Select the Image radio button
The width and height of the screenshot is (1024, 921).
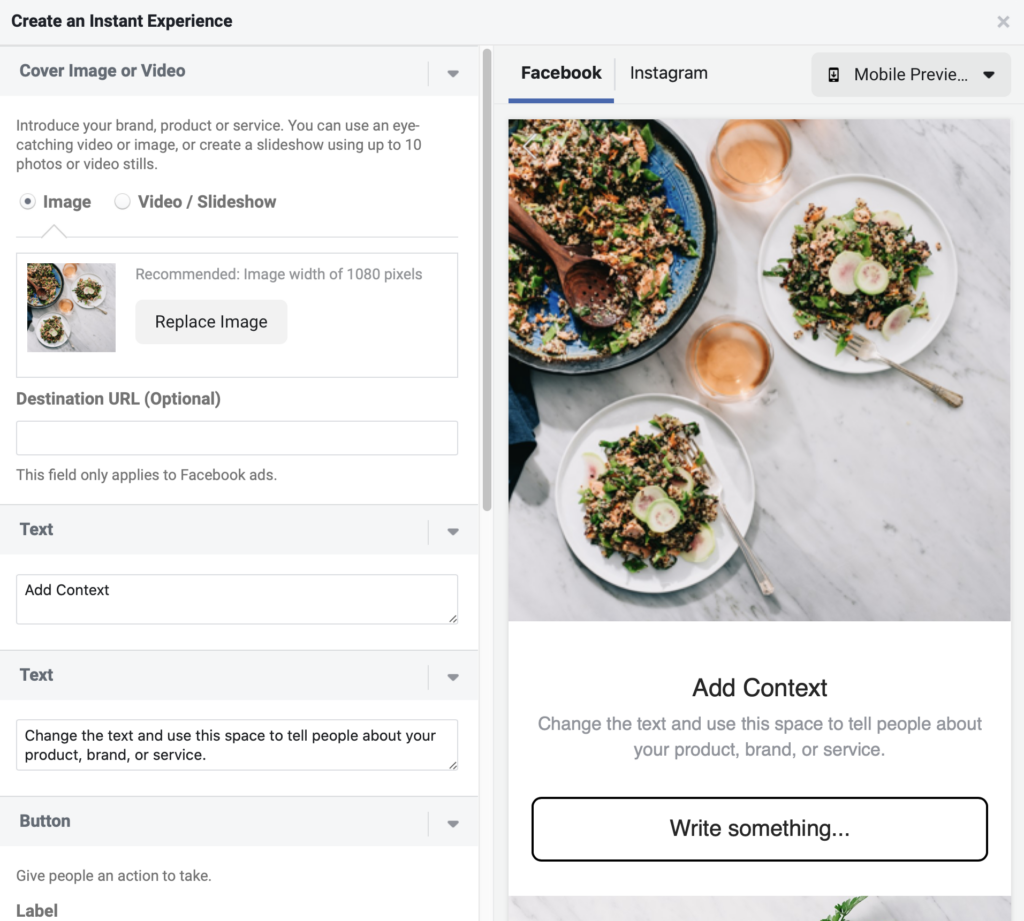tap(30, 201)
